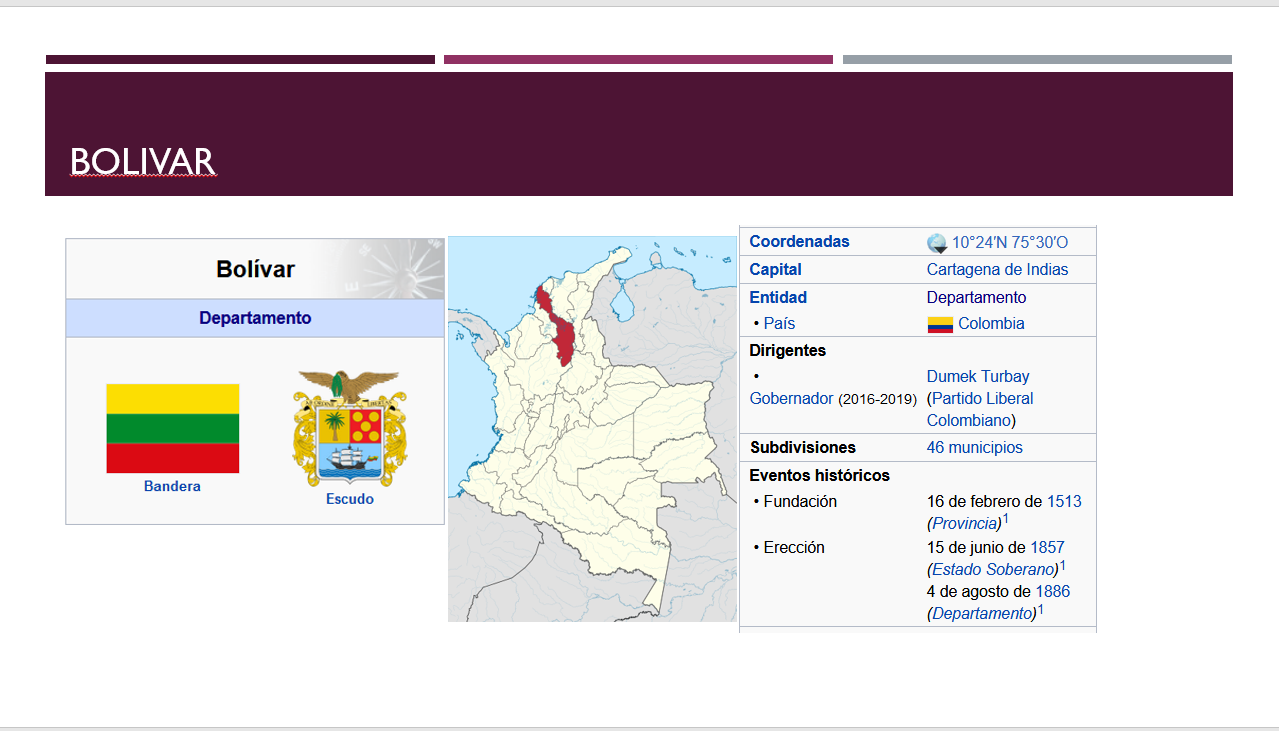Open the Partido Liberal Colombiano link
The height and width of the screenshot is (731, 1279).
(980, 409)
